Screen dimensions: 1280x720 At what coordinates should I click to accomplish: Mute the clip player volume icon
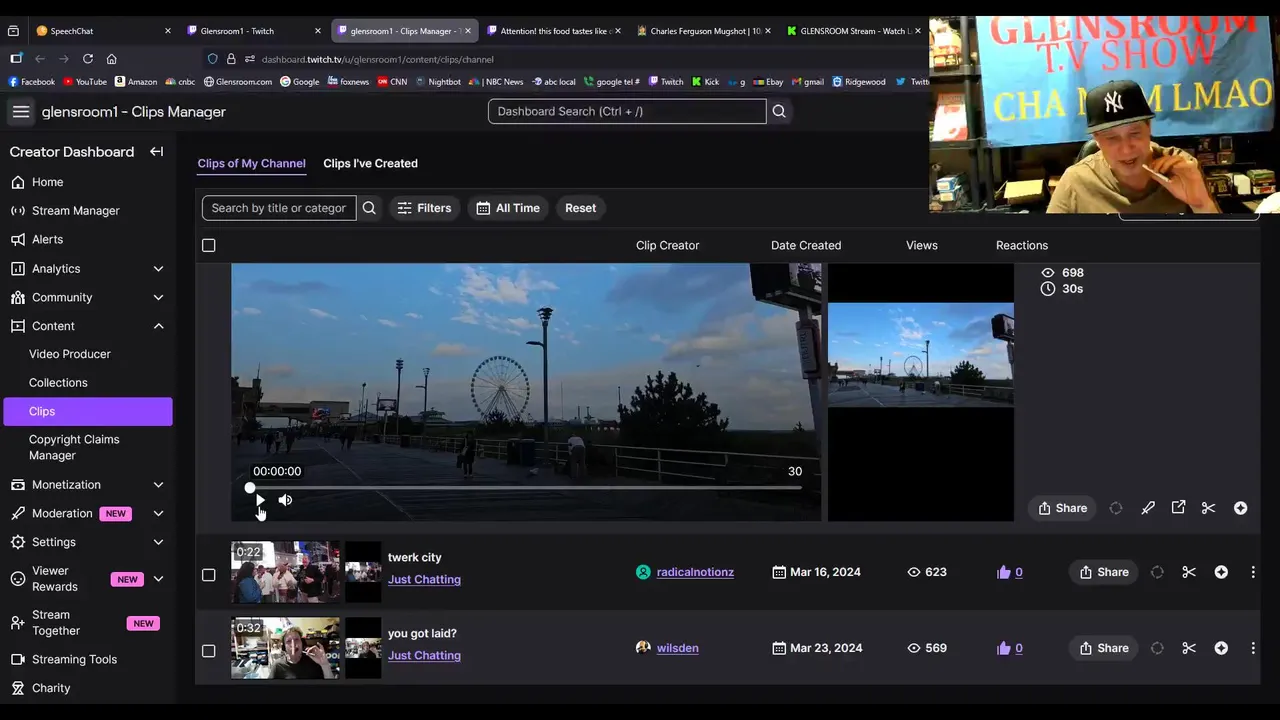[x=285, y=500]
